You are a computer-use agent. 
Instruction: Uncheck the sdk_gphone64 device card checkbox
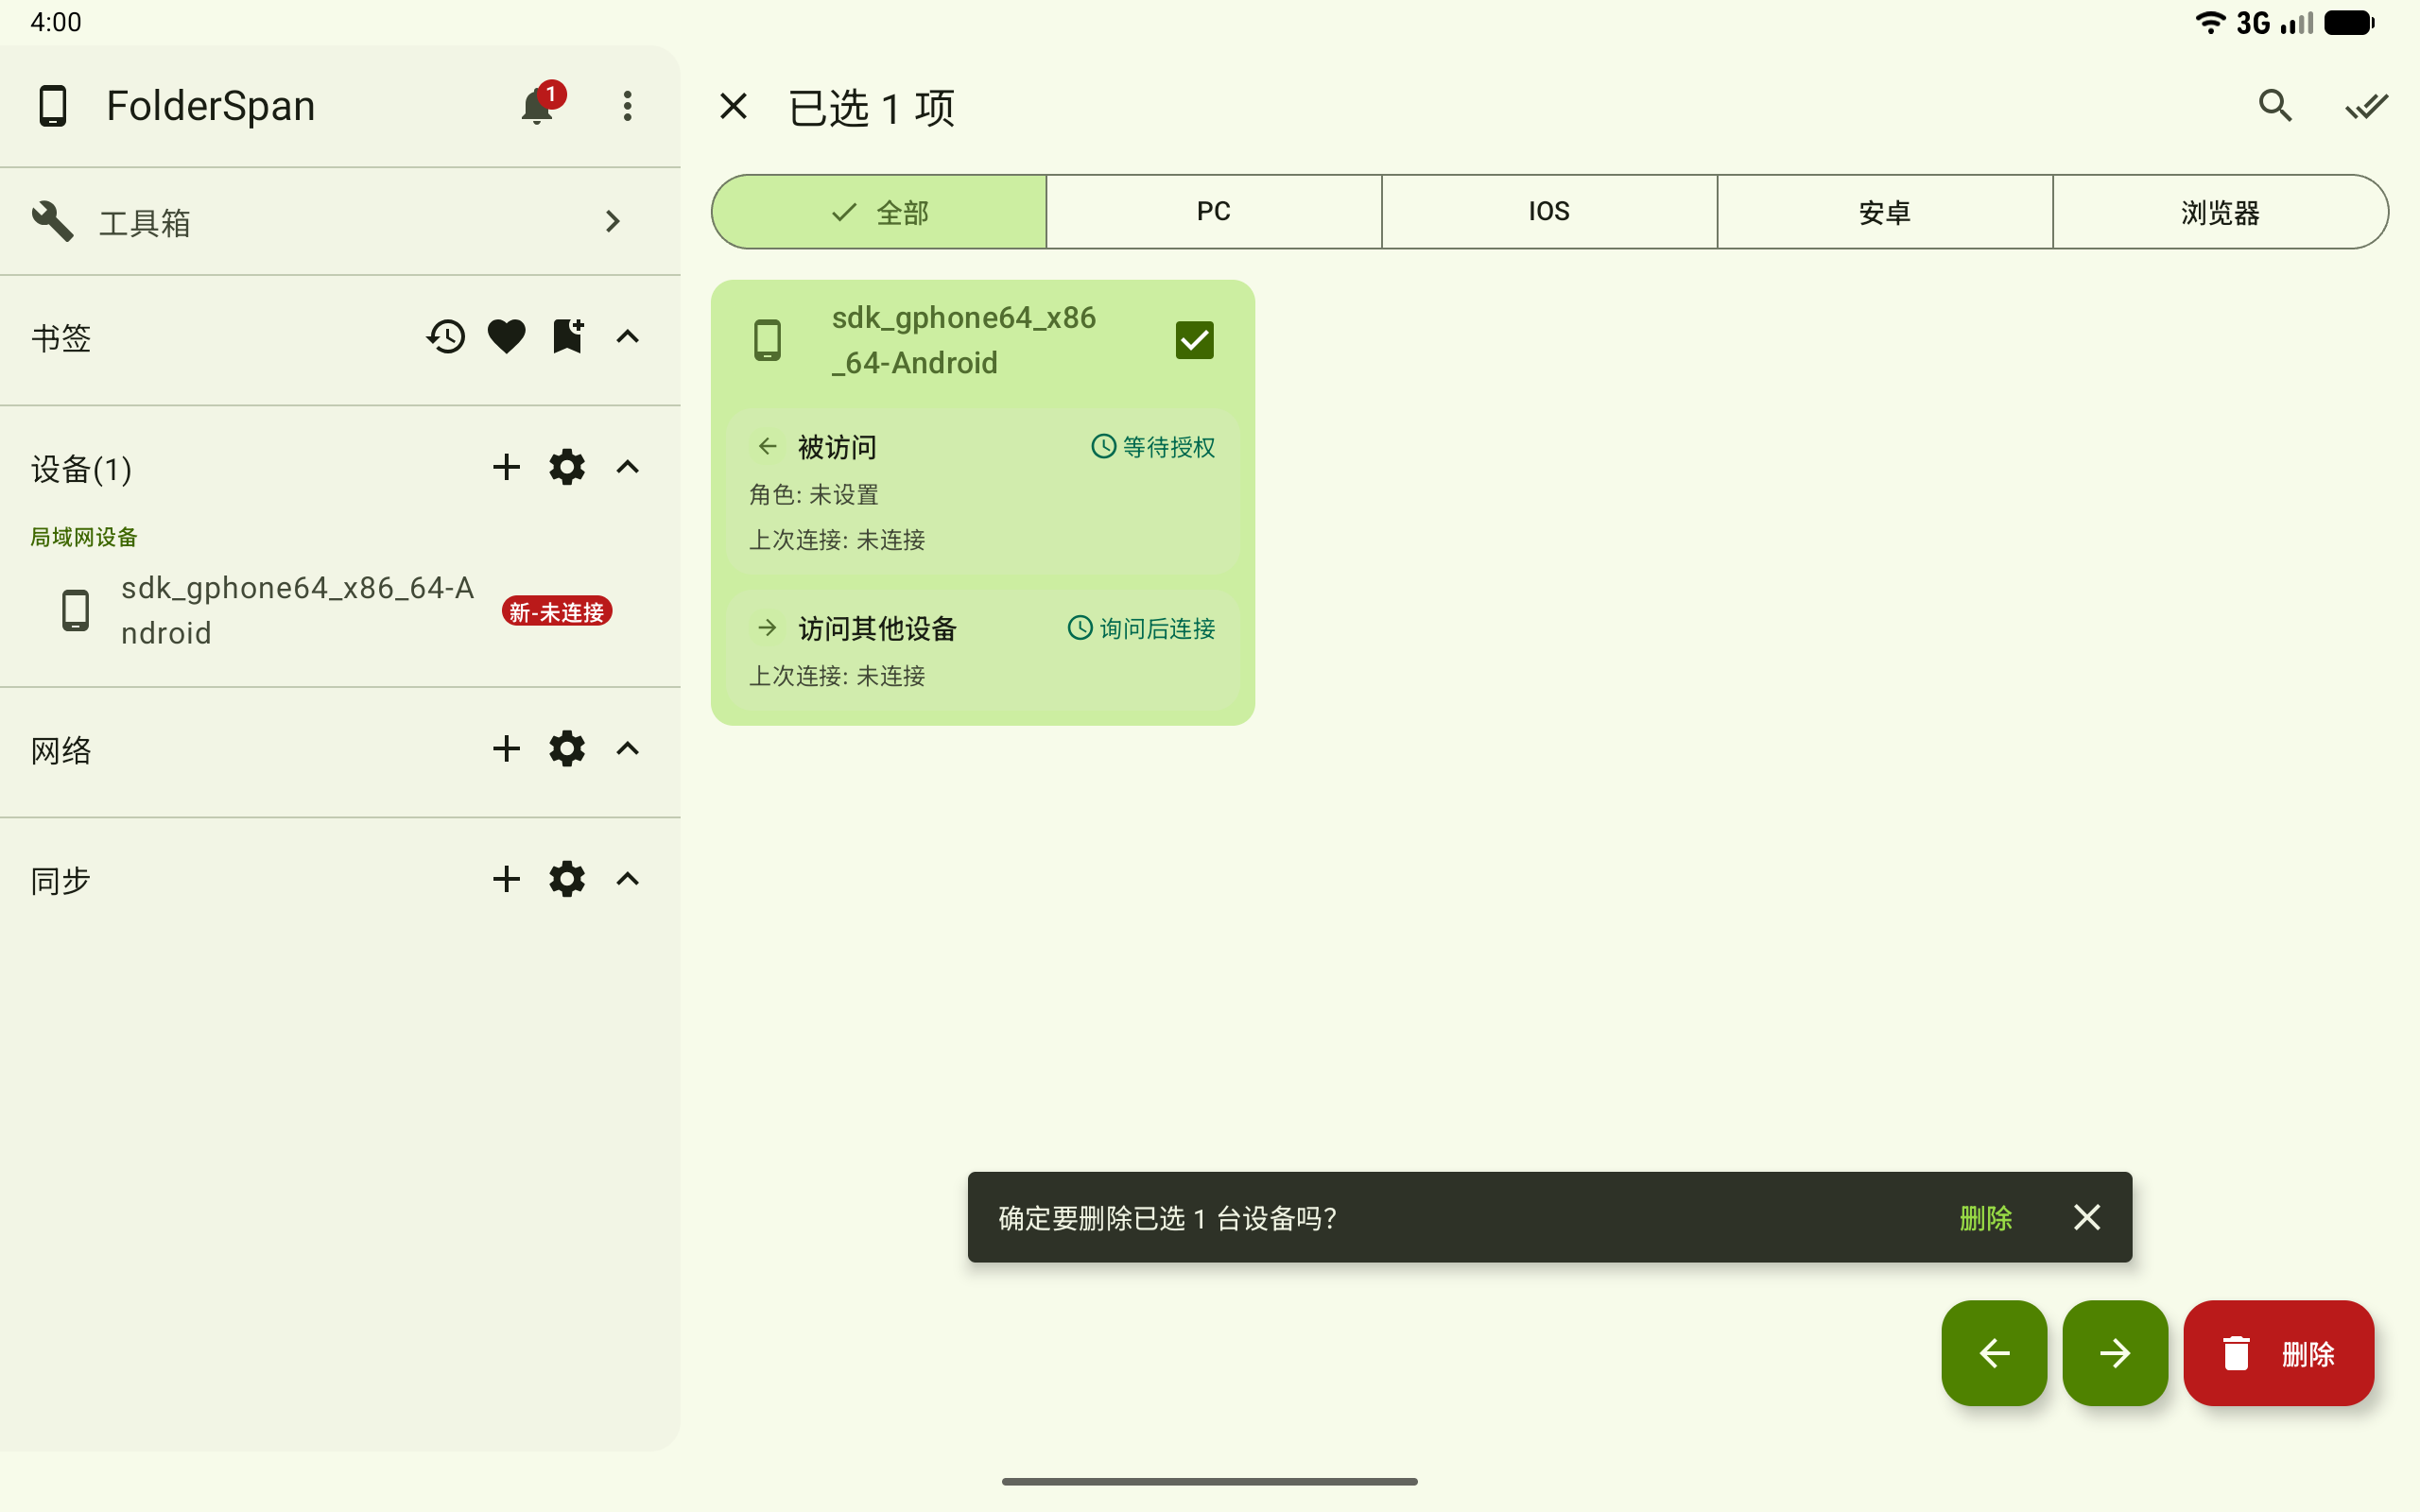pos(1194,340)
